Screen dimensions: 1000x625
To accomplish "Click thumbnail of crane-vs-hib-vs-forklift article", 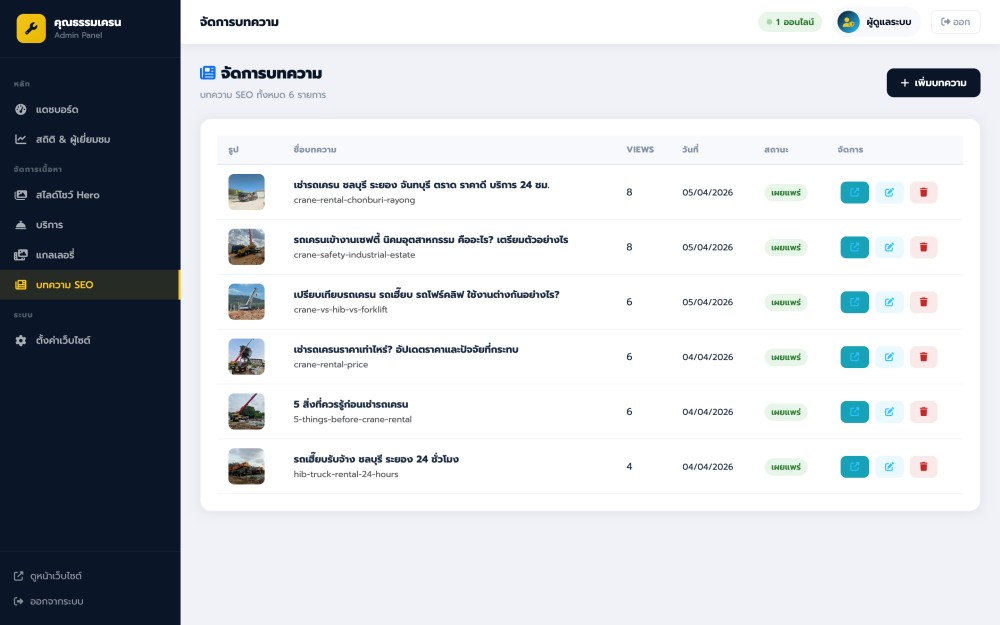I will (246, 302).
